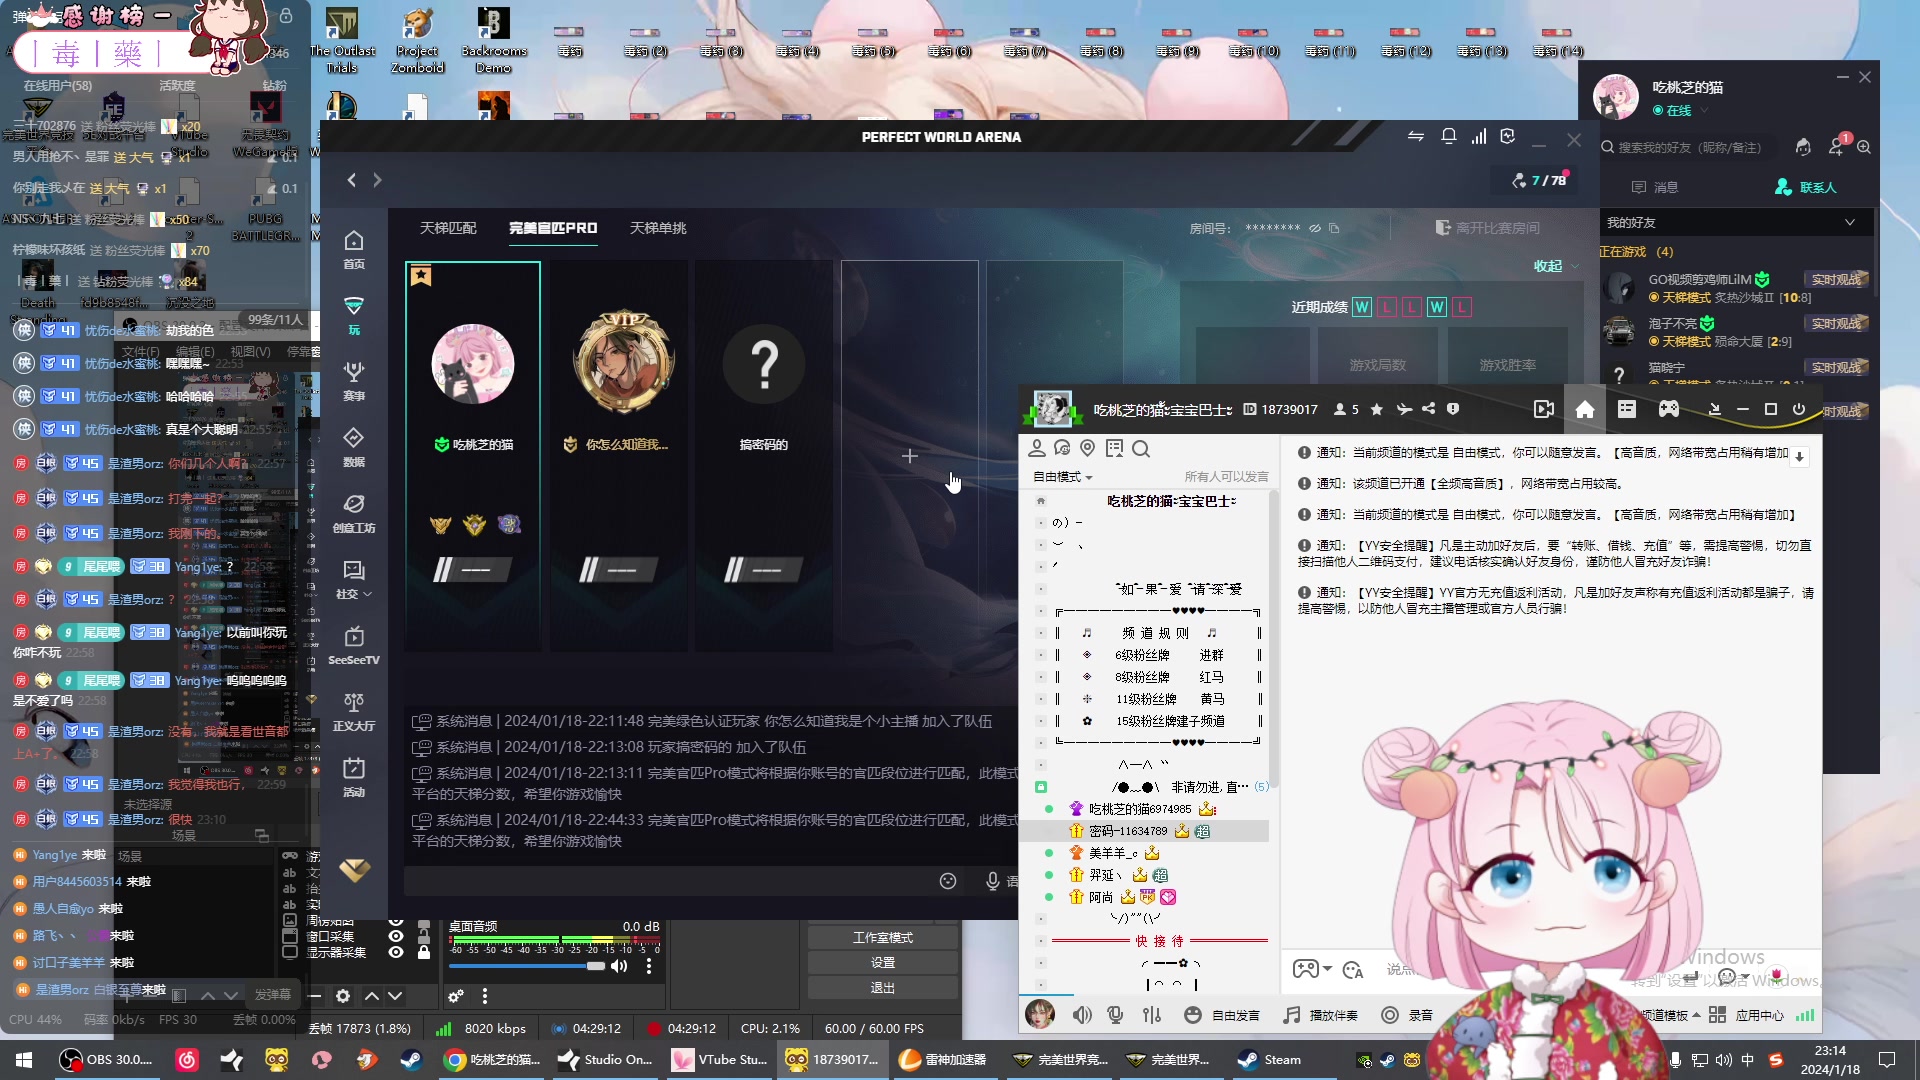Click the YY channel home icon
This screenshot has width=1920, height=1080.
(1585, 409)
